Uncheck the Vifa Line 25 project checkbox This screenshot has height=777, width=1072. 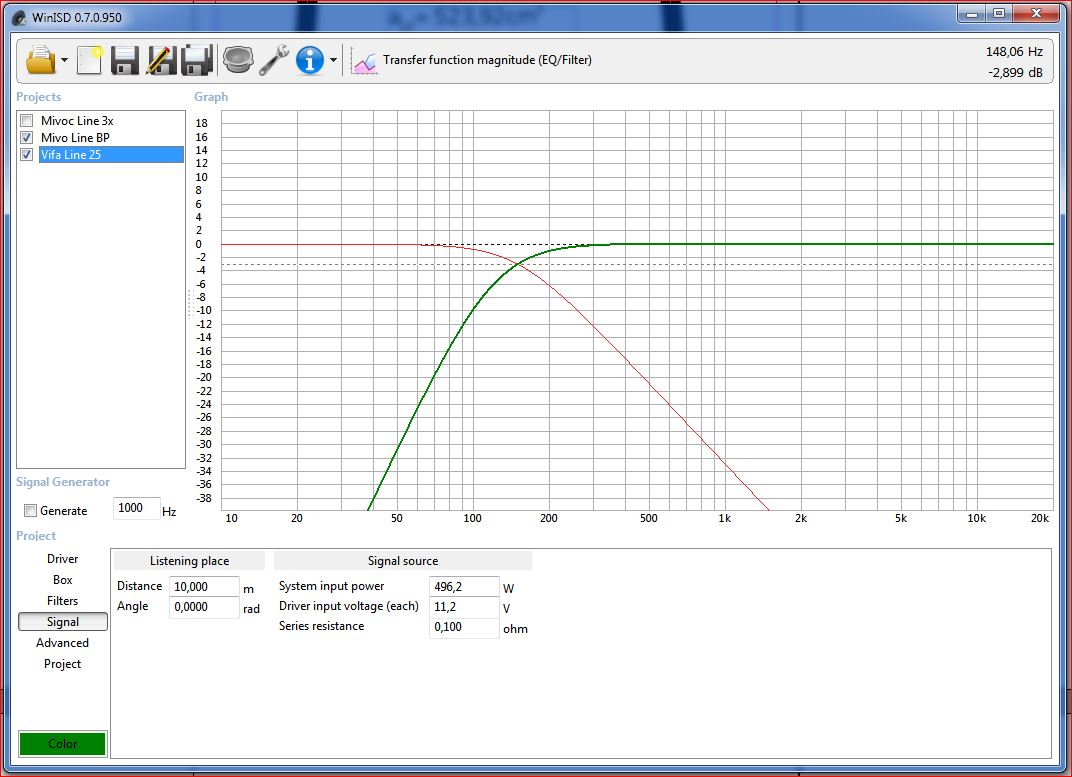pos(27,154)
